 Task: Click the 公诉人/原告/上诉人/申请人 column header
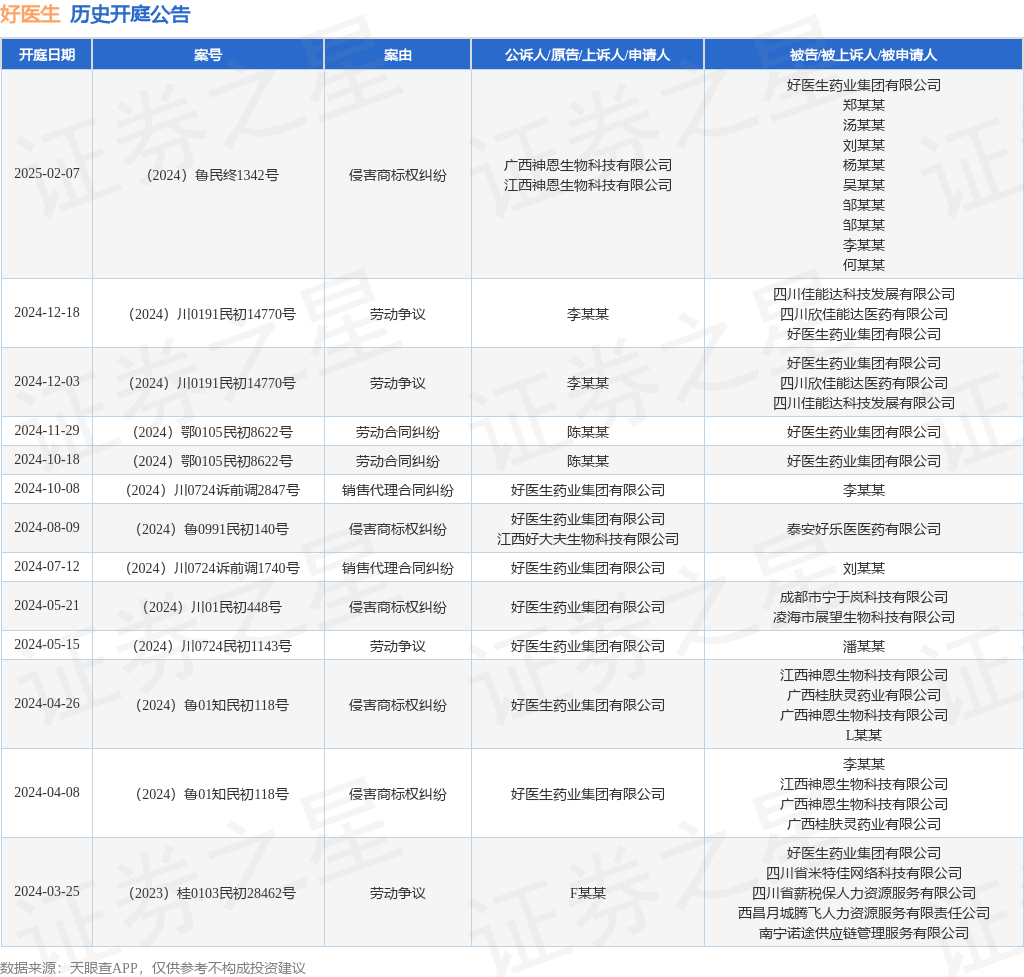[x=587, y=55]
